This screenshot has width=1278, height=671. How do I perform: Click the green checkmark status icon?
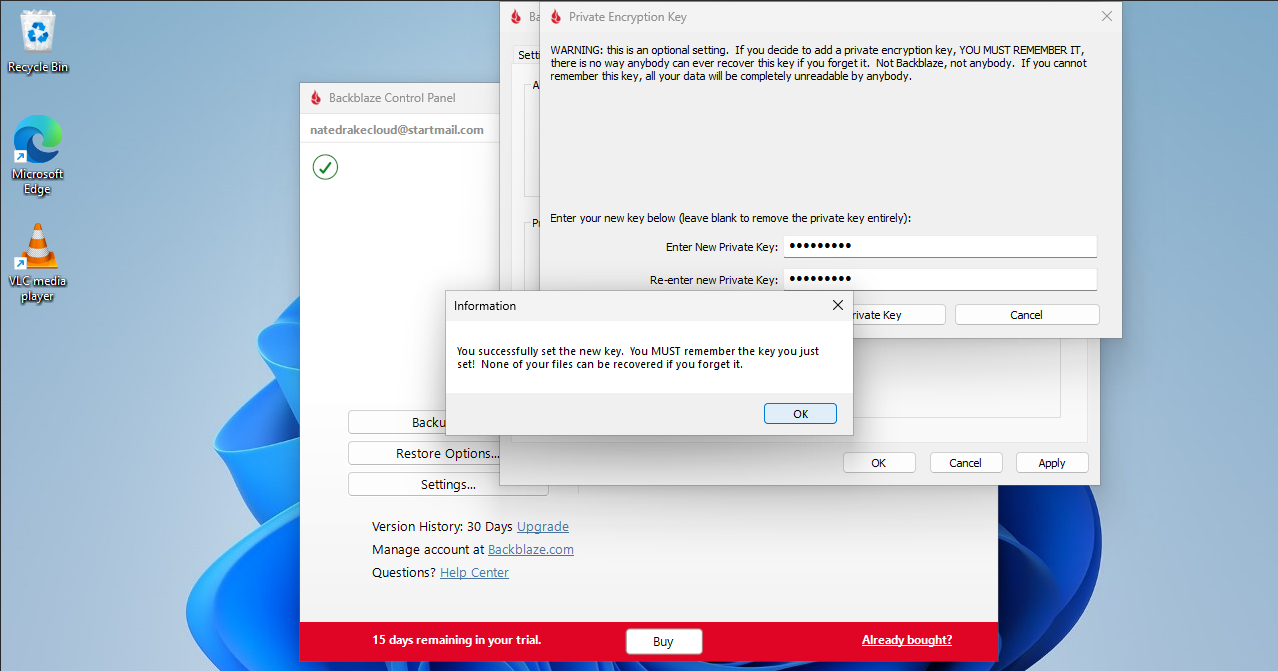click(x=325, y=167)
